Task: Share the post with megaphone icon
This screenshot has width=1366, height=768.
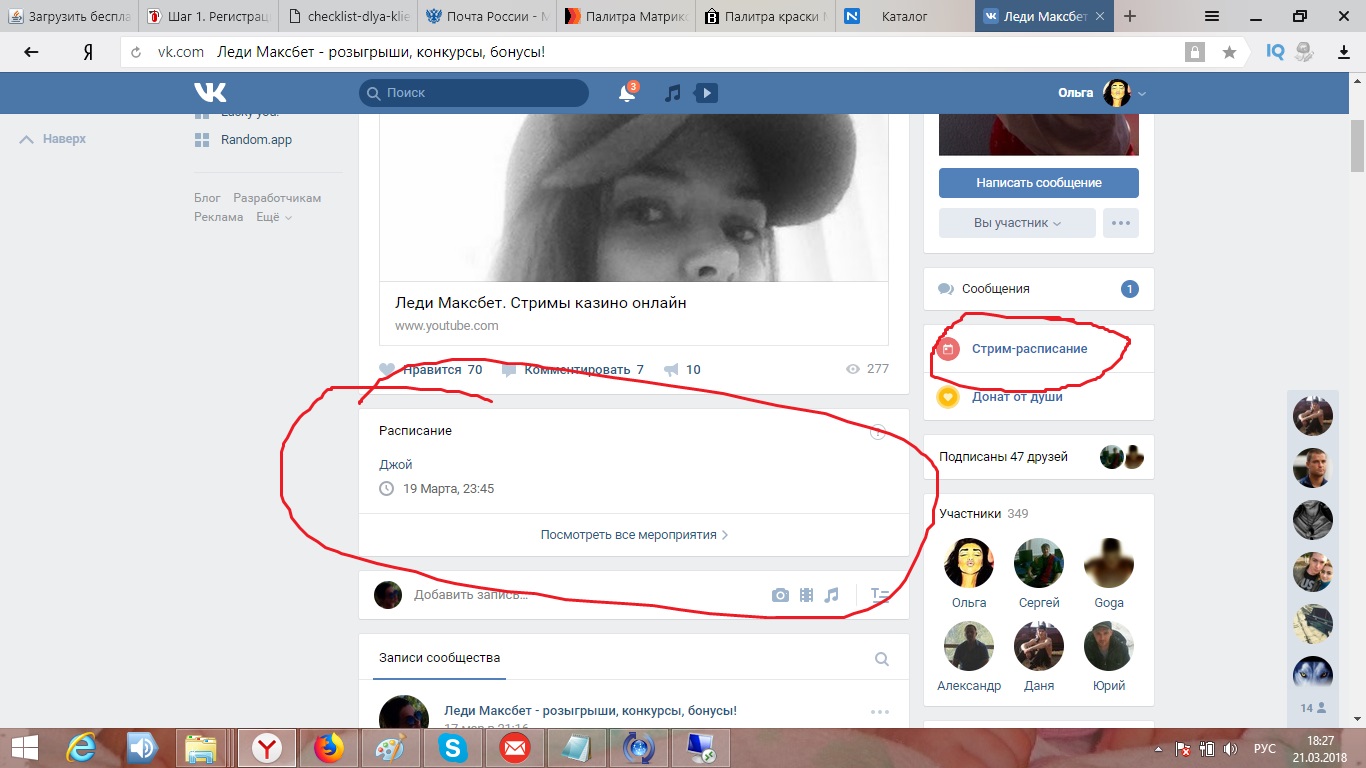Action: pyautogui.click(x=670, y=370)
